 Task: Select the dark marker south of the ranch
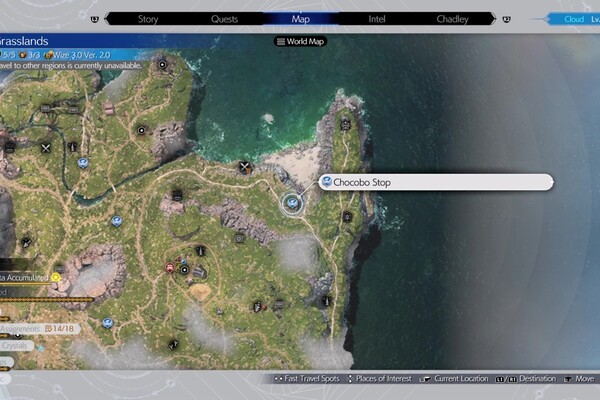pyautogui.click(x=174, y=344)
